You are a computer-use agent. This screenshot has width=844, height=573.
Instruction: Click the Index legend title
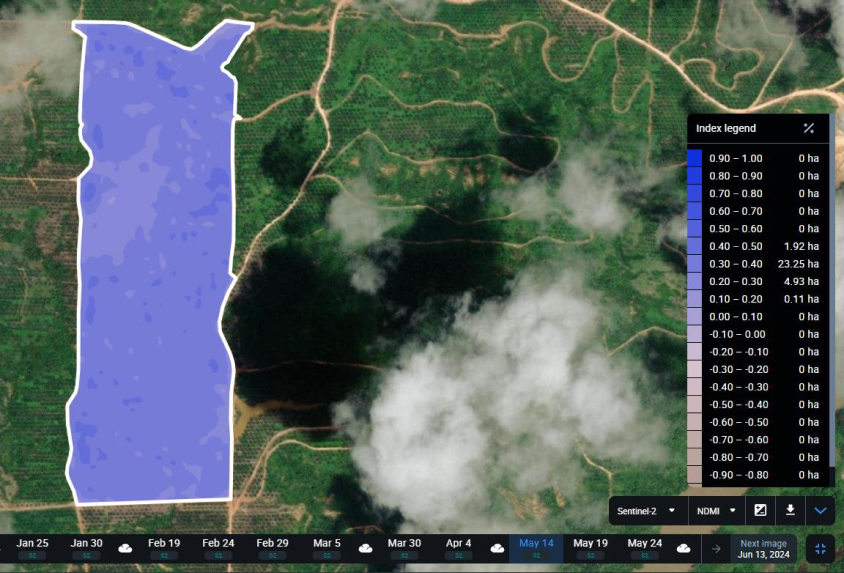pos(726,128)
